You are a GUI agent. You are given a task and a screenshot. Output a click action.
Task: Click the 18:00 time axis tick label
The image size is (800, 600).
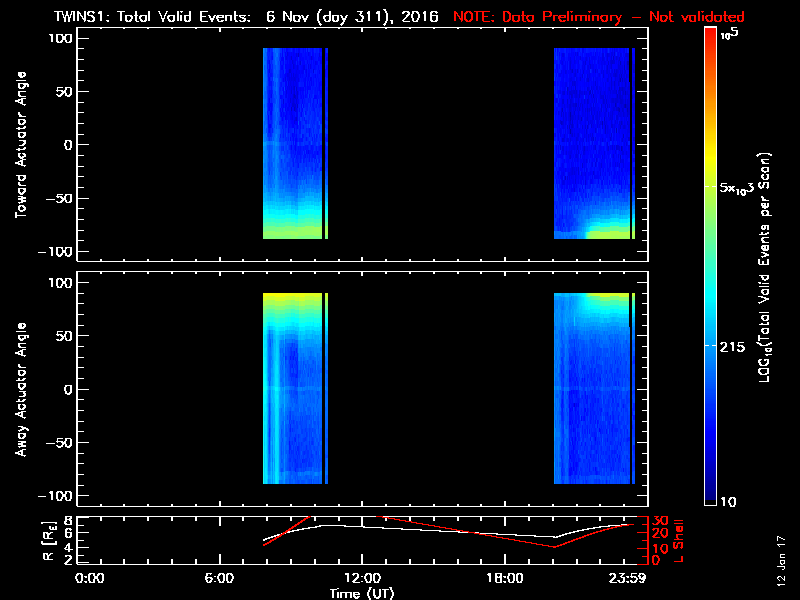coord(504,579)
